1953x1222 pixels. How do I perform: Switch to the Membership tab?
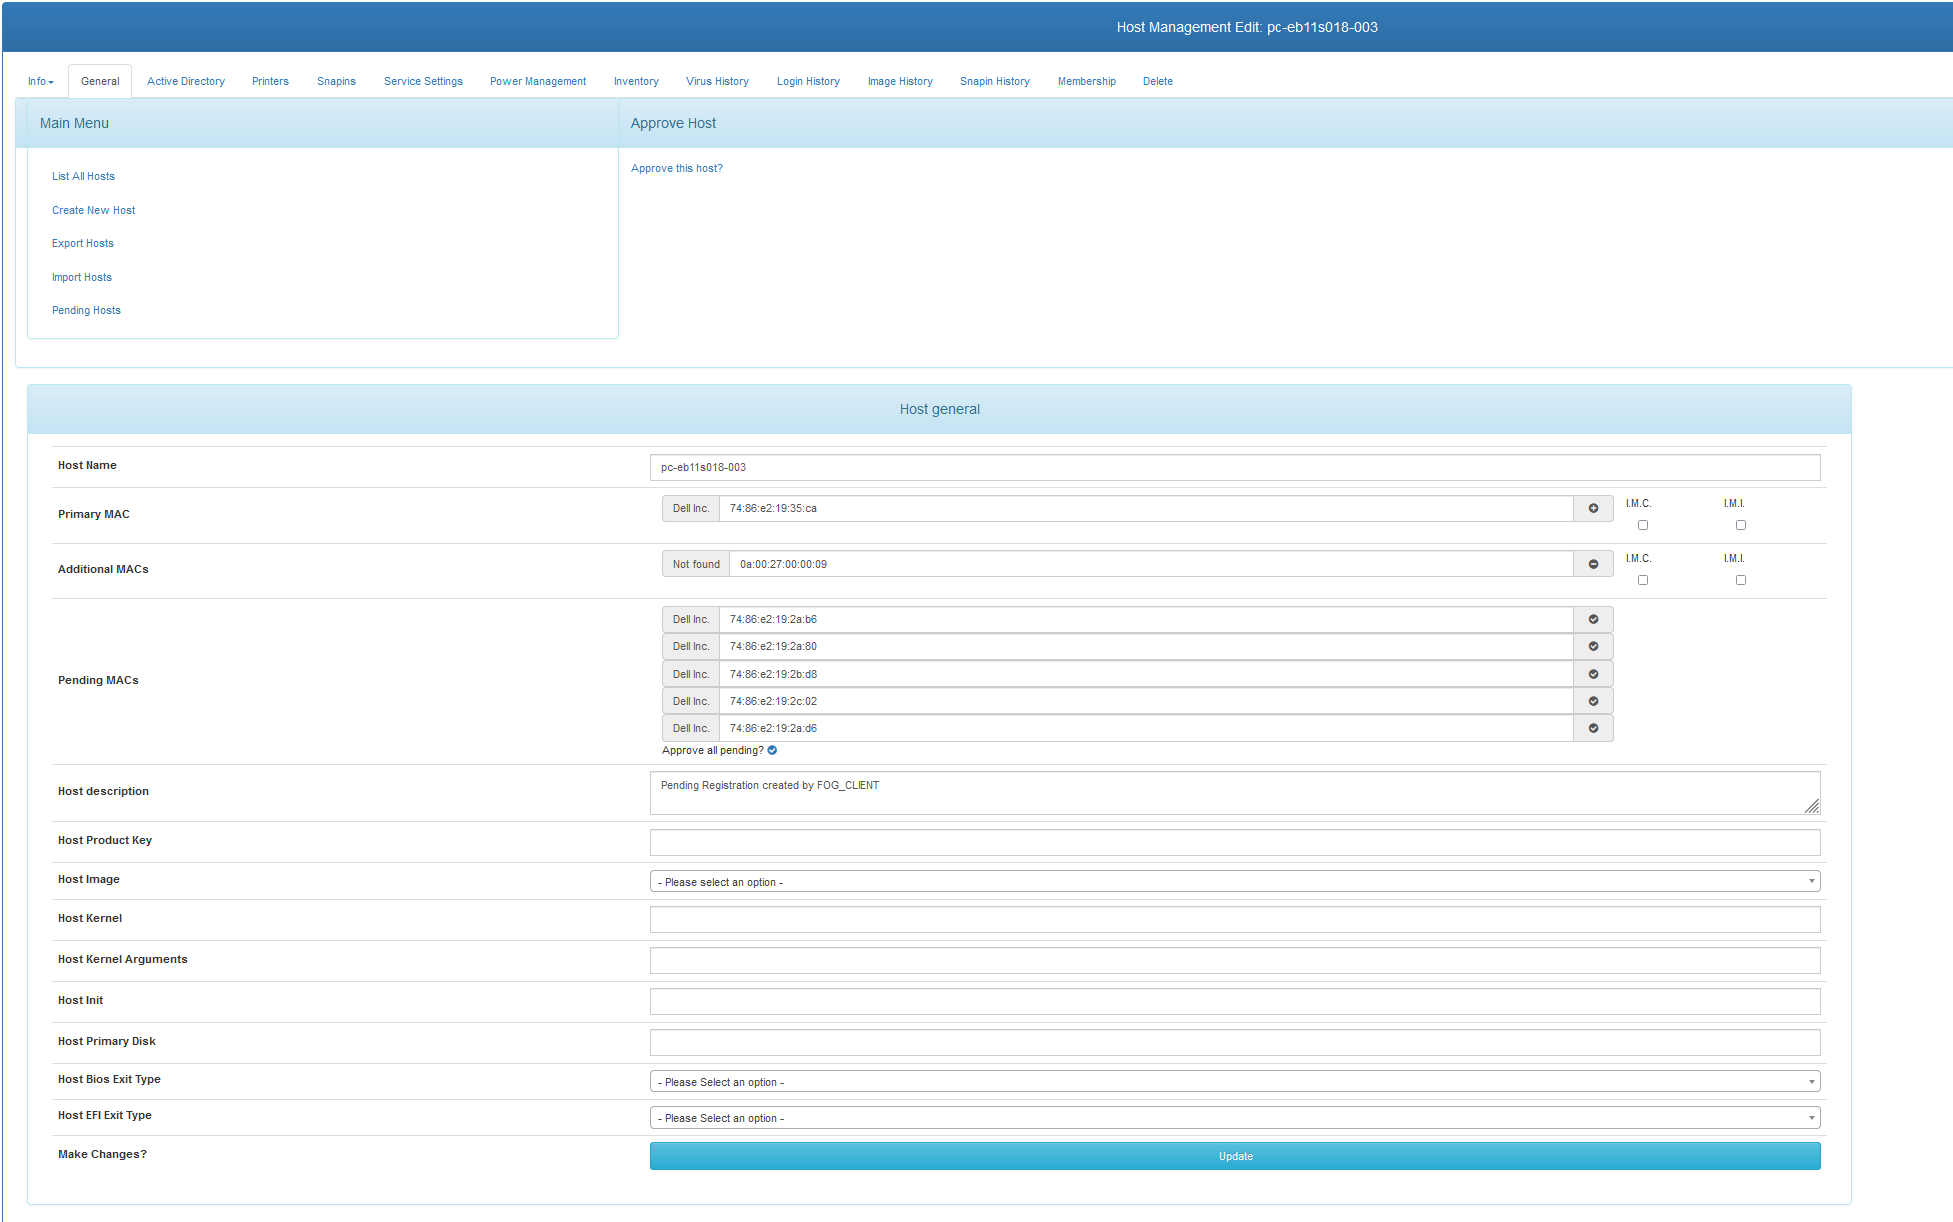(x=1087, y=82)
